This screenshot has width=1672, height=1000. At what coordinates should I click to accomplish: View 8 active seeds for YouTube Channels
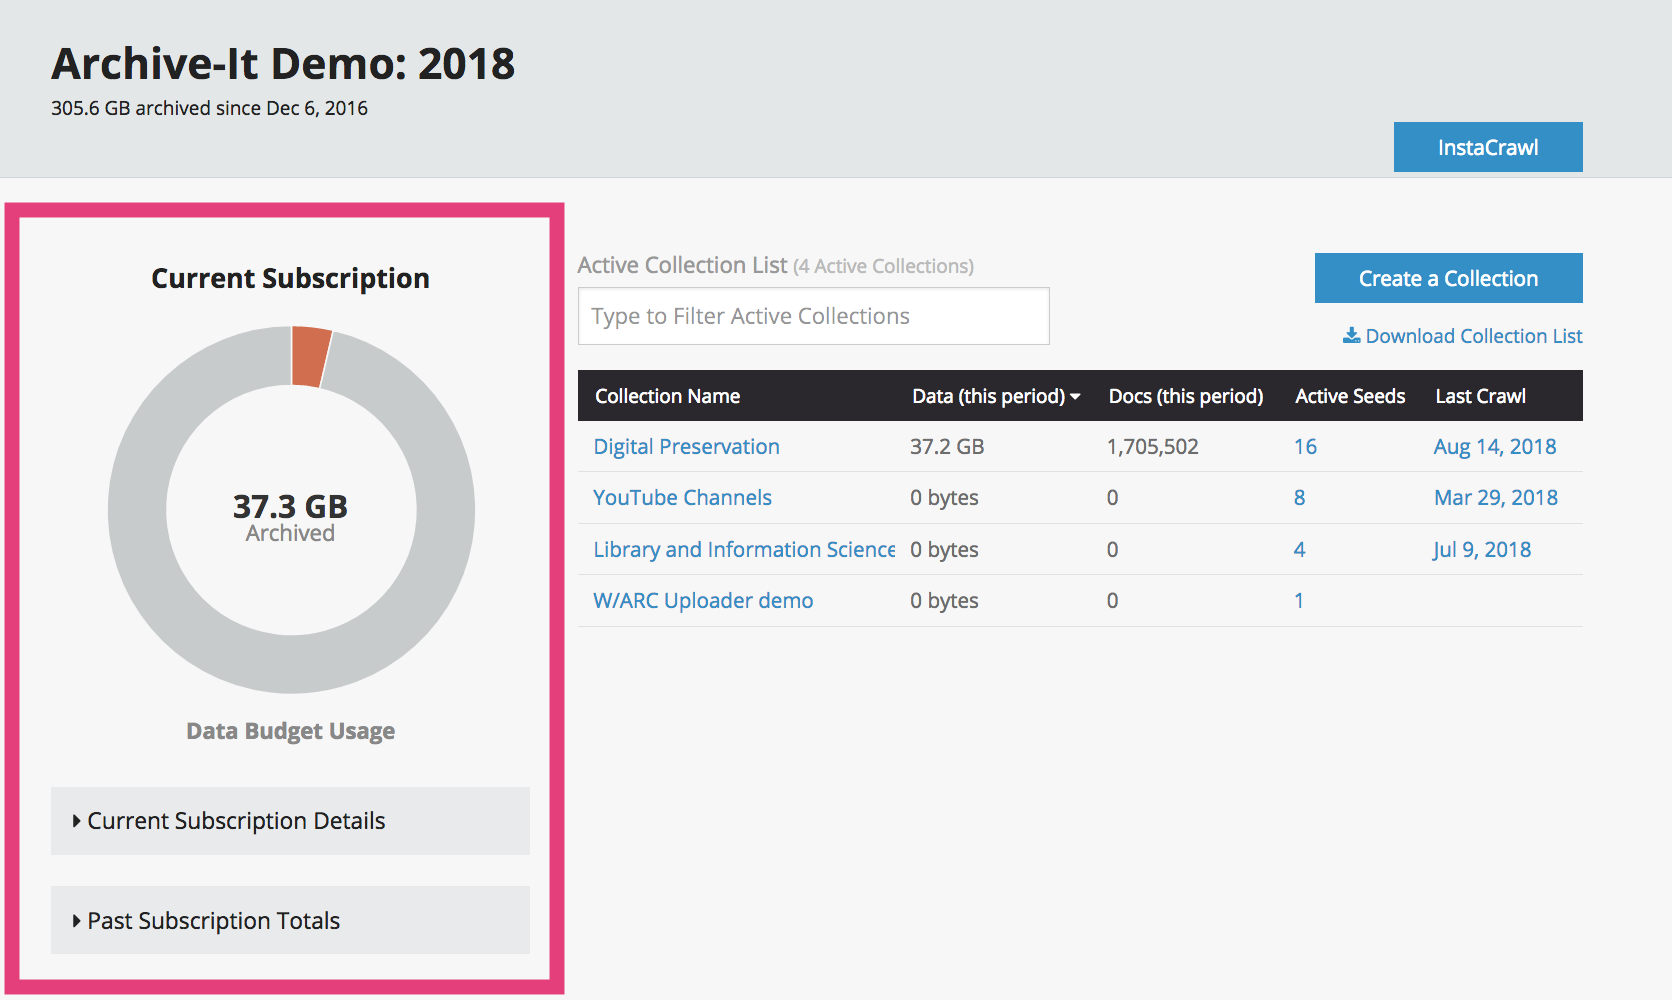[1299, 498]
